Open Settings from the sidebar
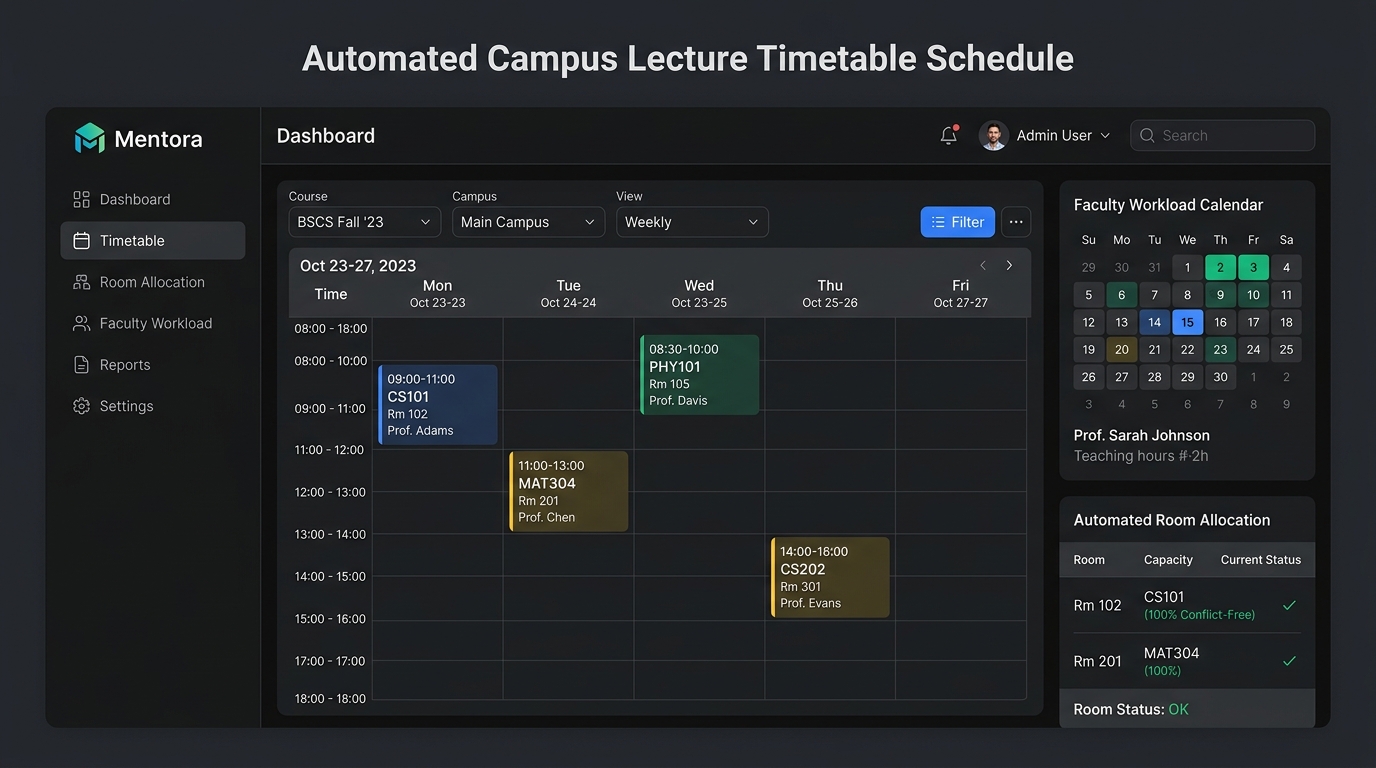Screen dimensions: 1376x768 [153, 406]
